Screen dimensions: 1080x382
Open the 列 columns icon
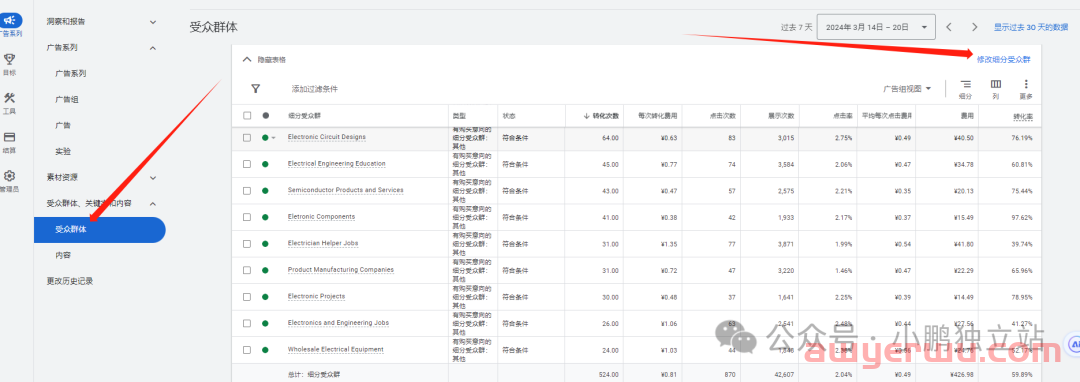point(996,84)
